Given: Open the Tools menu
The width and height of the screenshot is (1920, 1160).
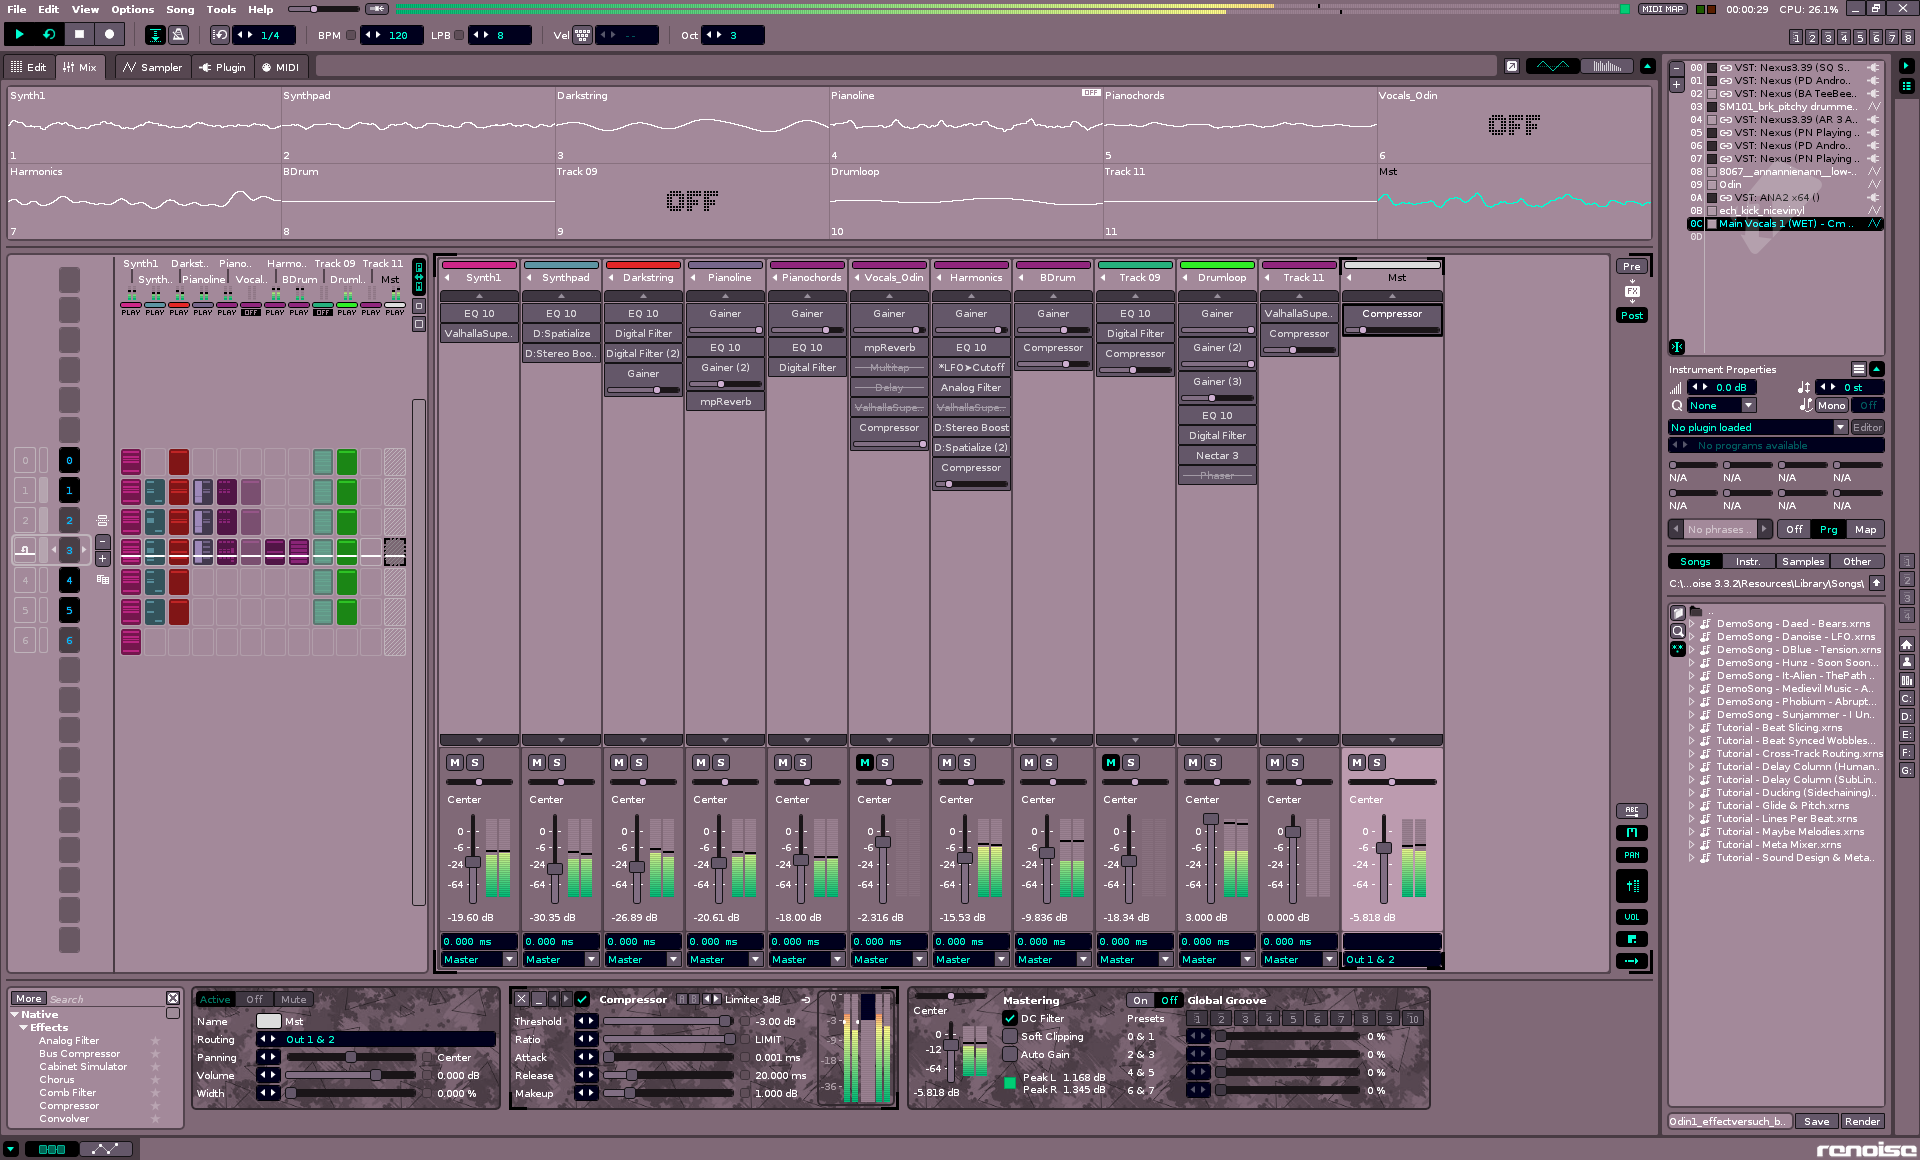Looking at the screenshot, I should pos(221,9).
